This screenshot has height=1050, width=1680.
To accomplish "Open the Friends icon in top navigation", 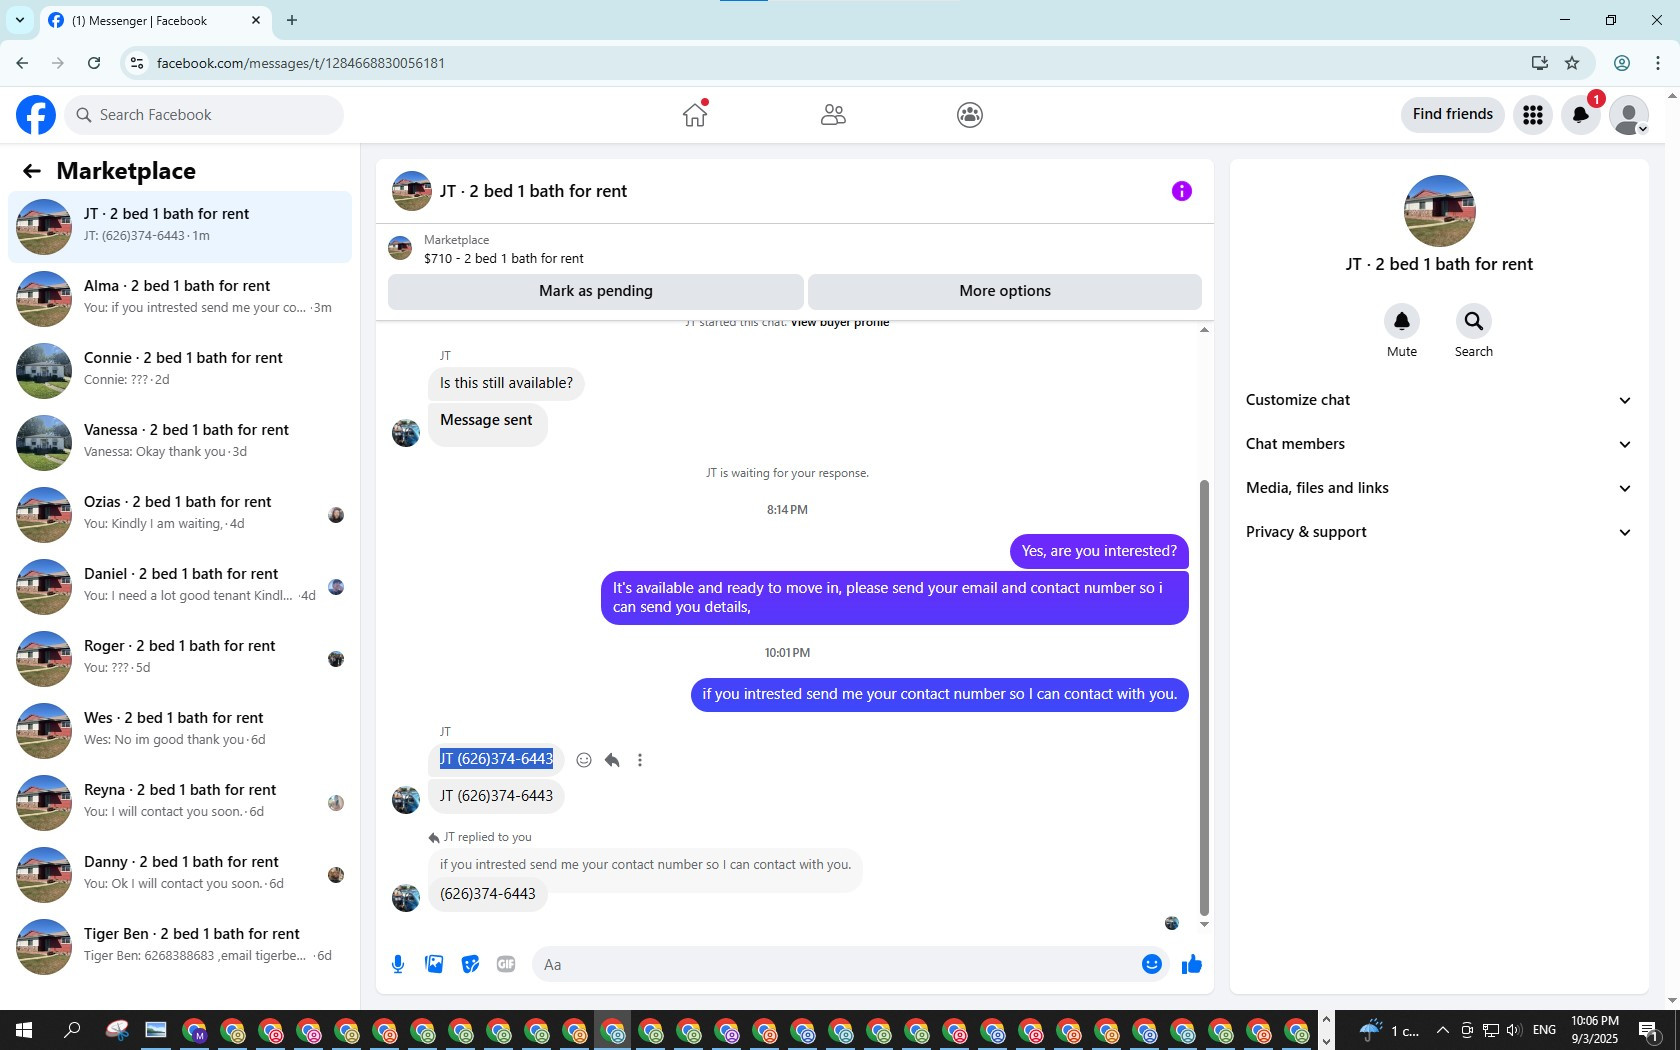I will pos(833,115).
